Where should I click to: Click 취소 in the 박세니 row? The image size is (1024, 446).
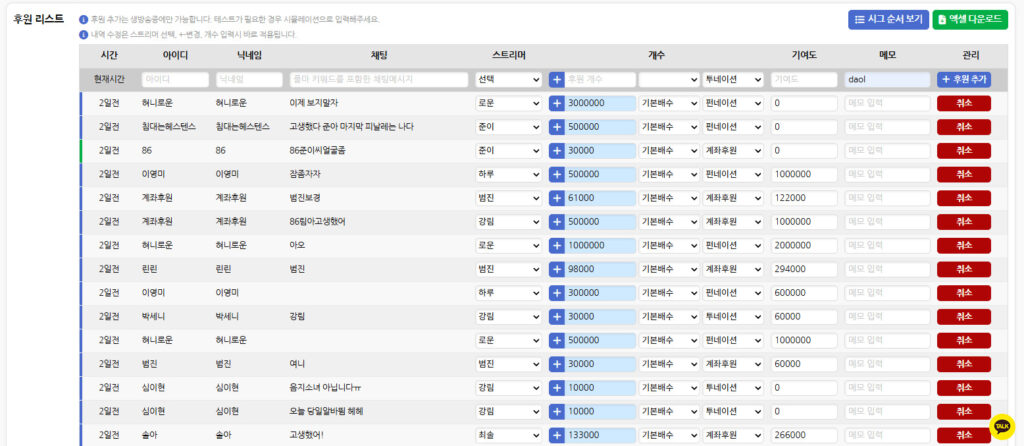coord(963,317)
